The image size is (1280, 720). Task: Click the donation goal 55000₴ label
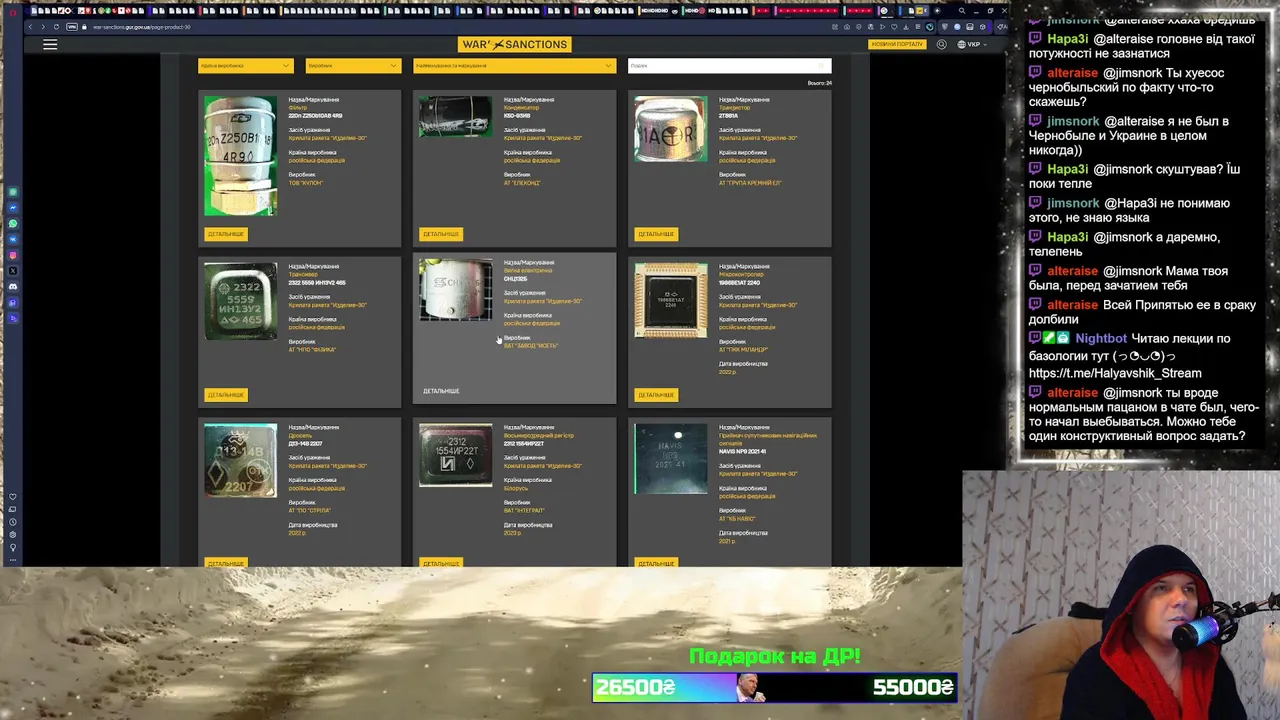913,688
